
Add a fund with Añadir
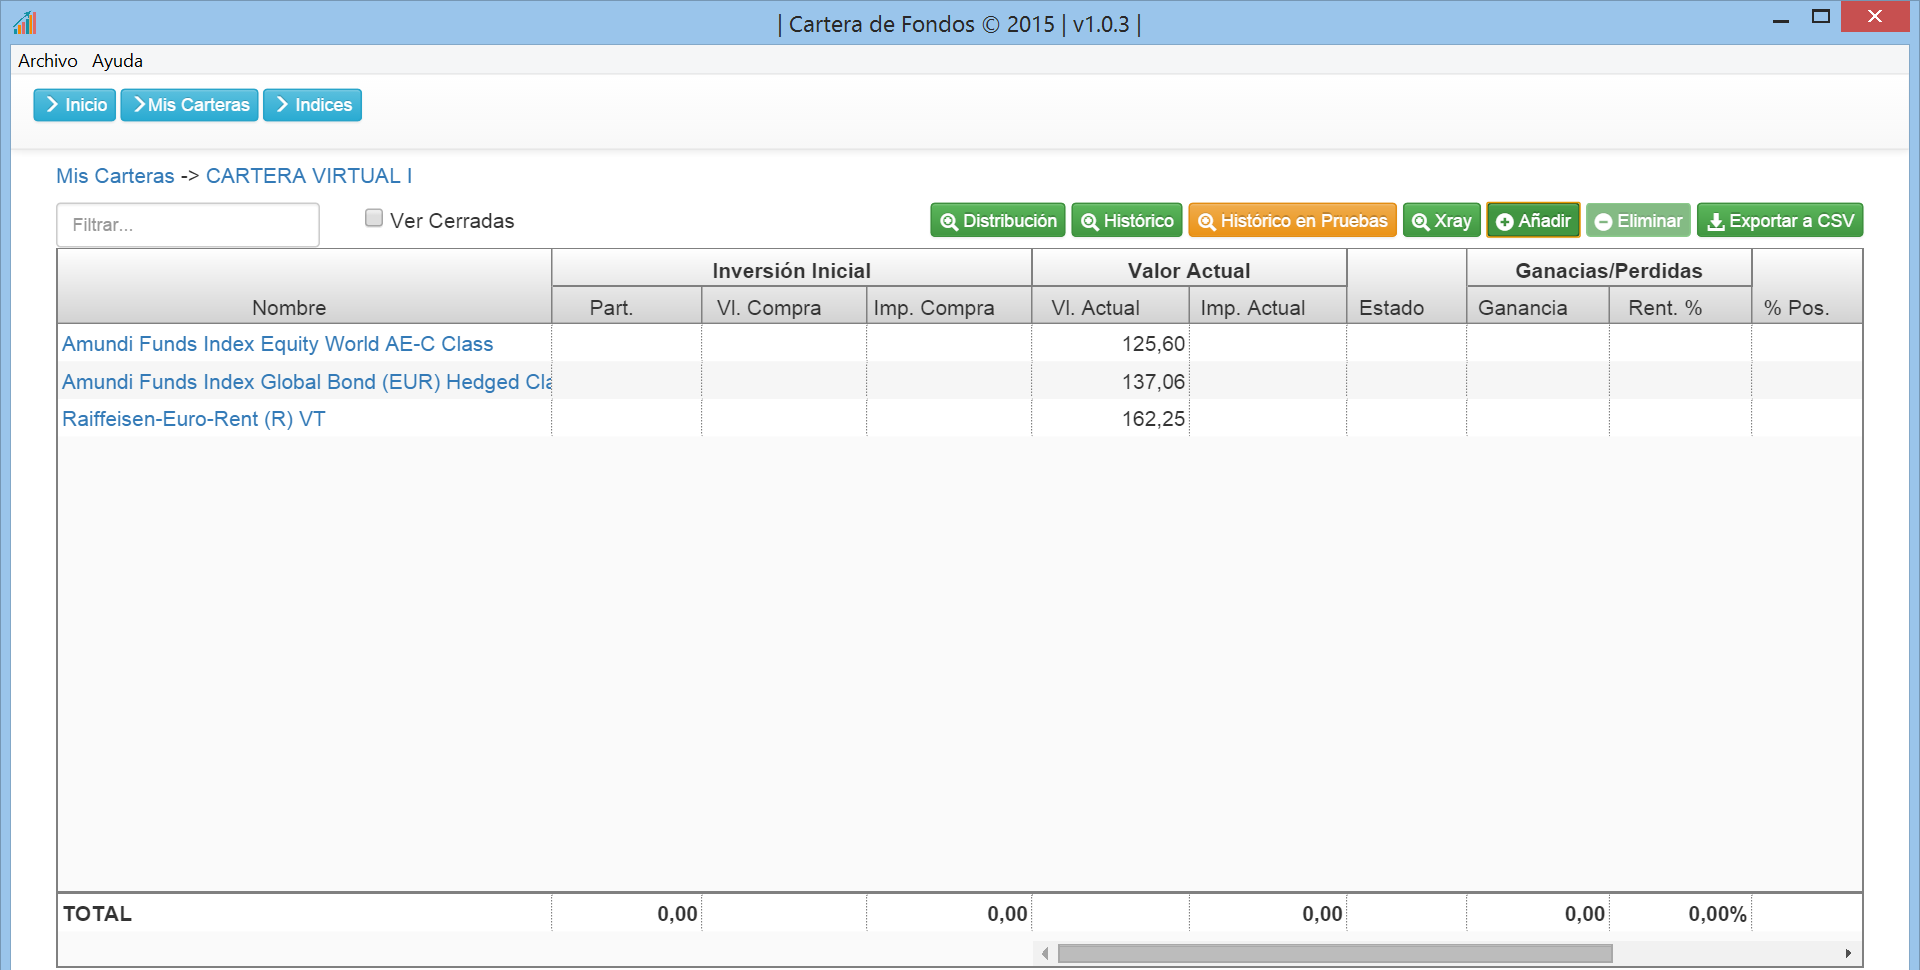point(1533,221)
